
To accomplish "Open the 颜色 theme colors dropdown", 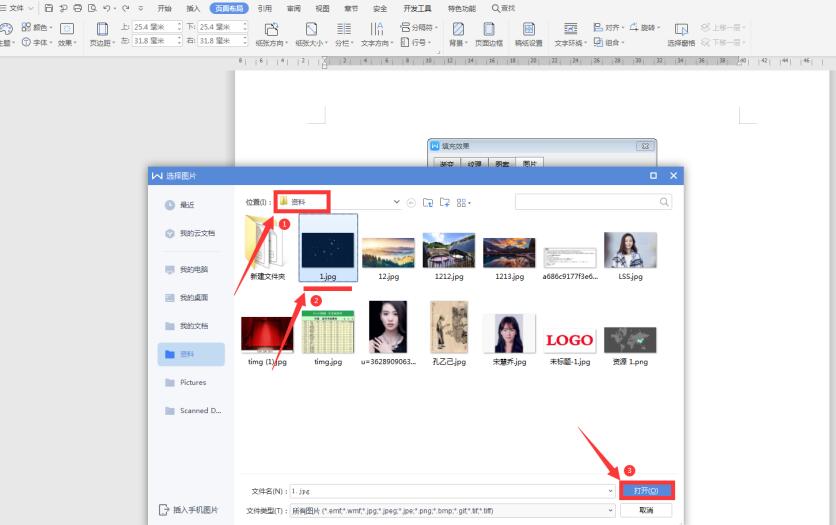I will point(37,27).
